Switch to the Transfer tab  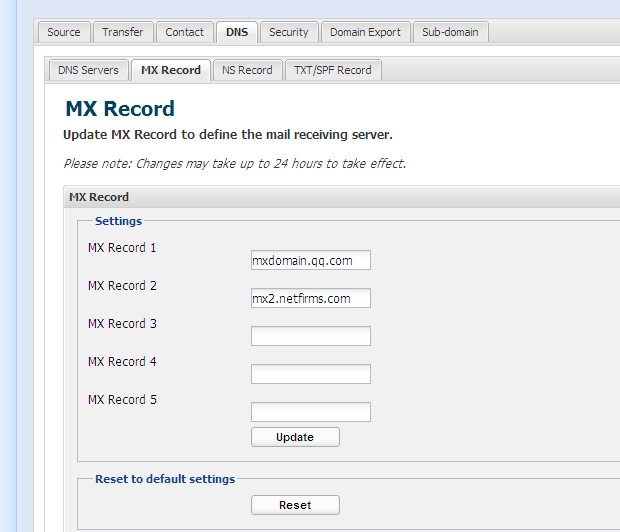pos(123,32)
